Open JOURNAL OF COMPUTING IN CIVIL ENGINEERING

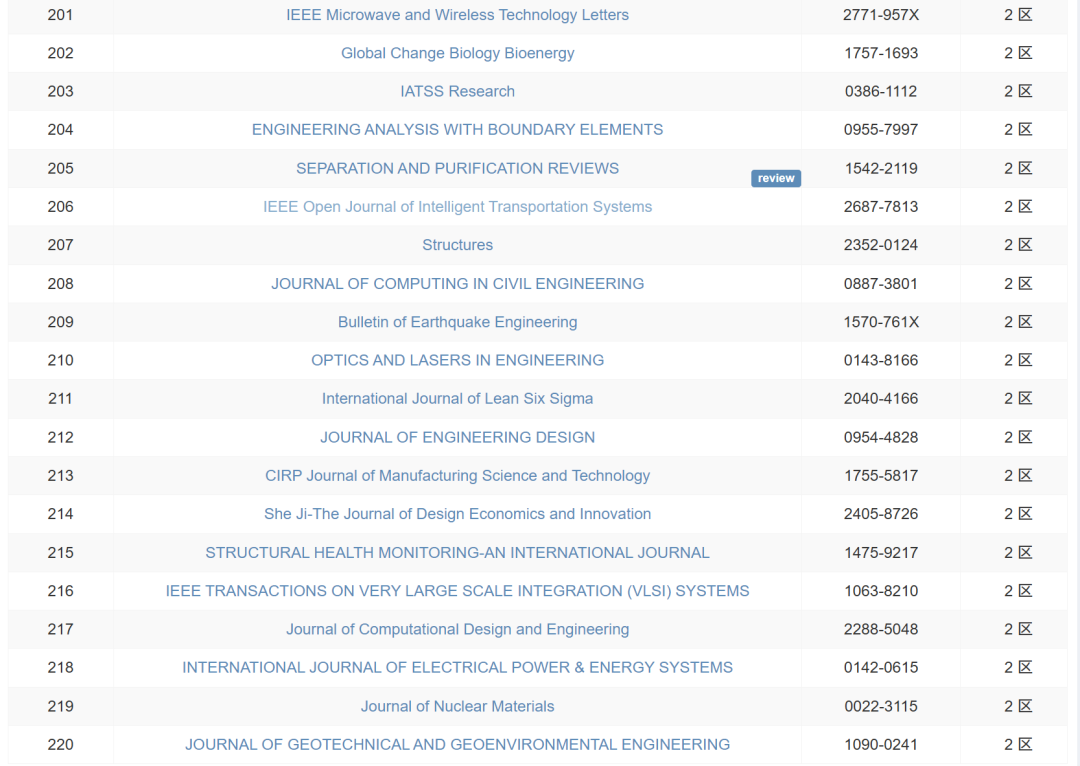(457, 284)
